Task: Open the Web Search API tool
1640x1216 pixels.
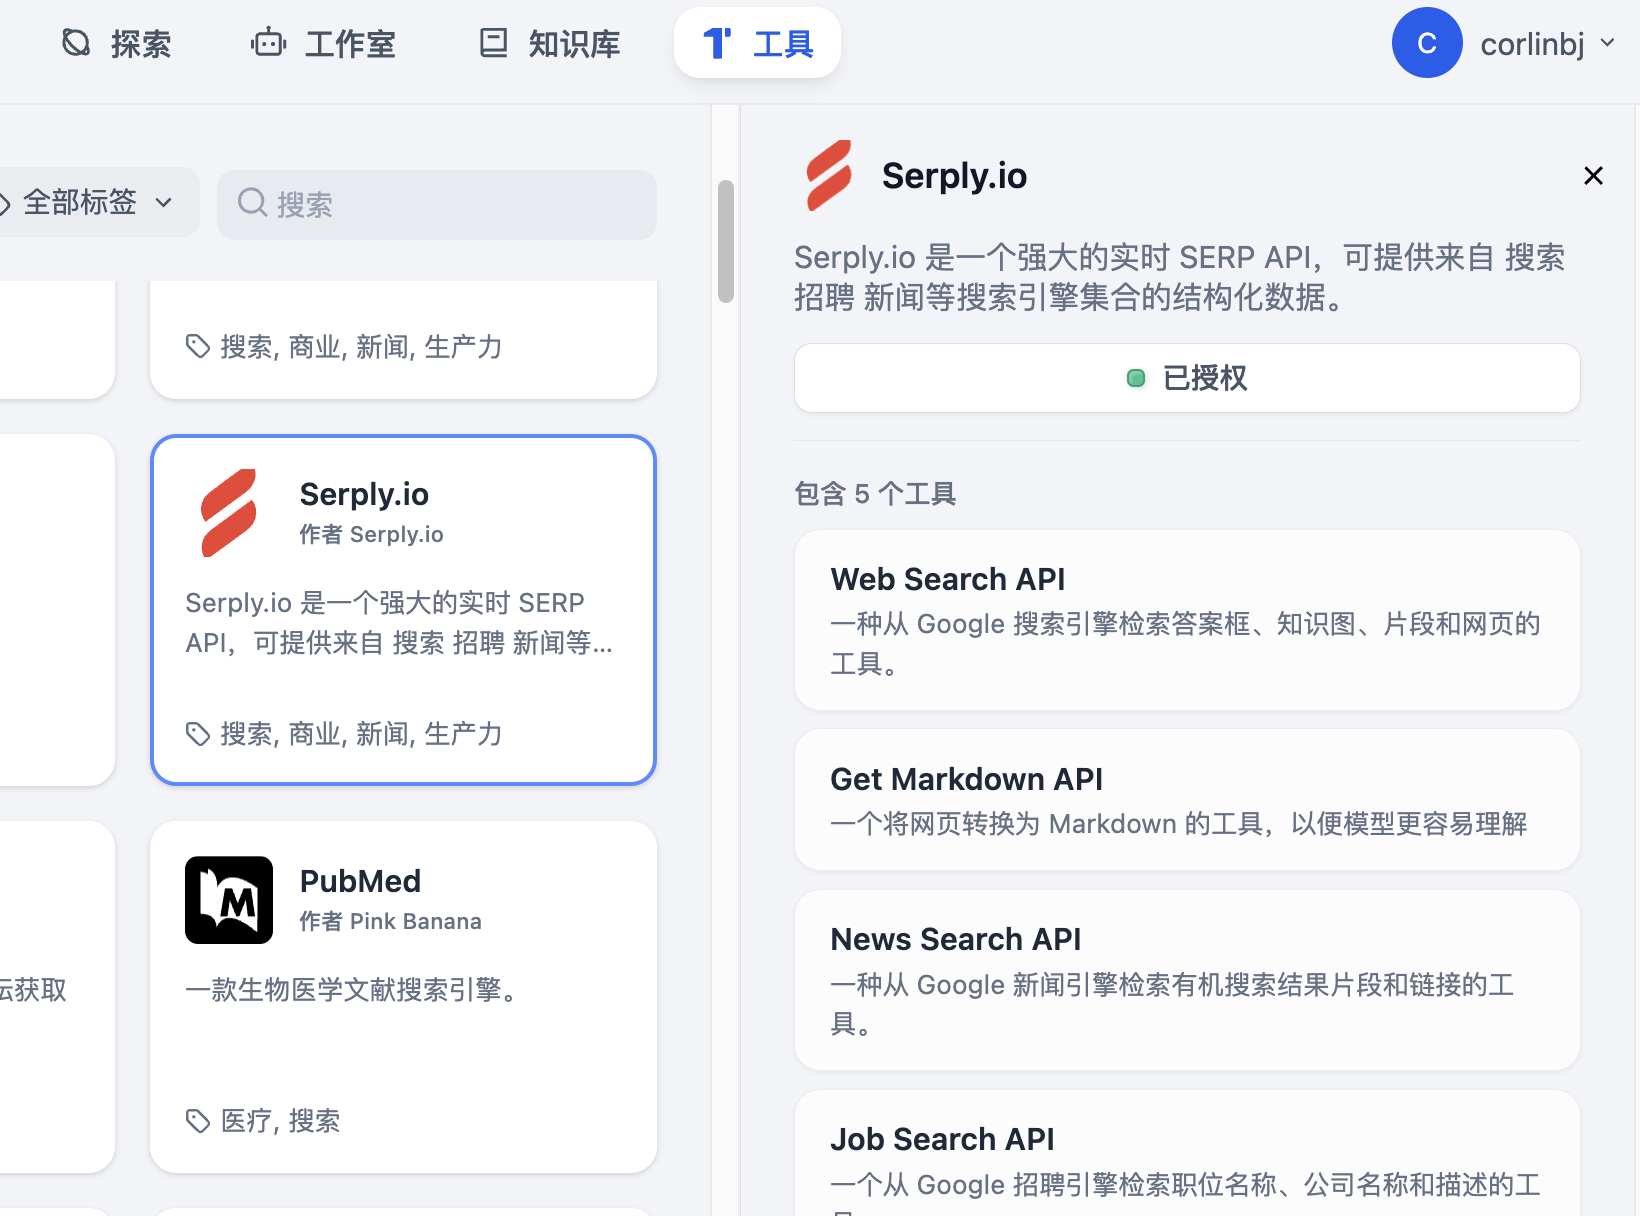Action: 1187,620
